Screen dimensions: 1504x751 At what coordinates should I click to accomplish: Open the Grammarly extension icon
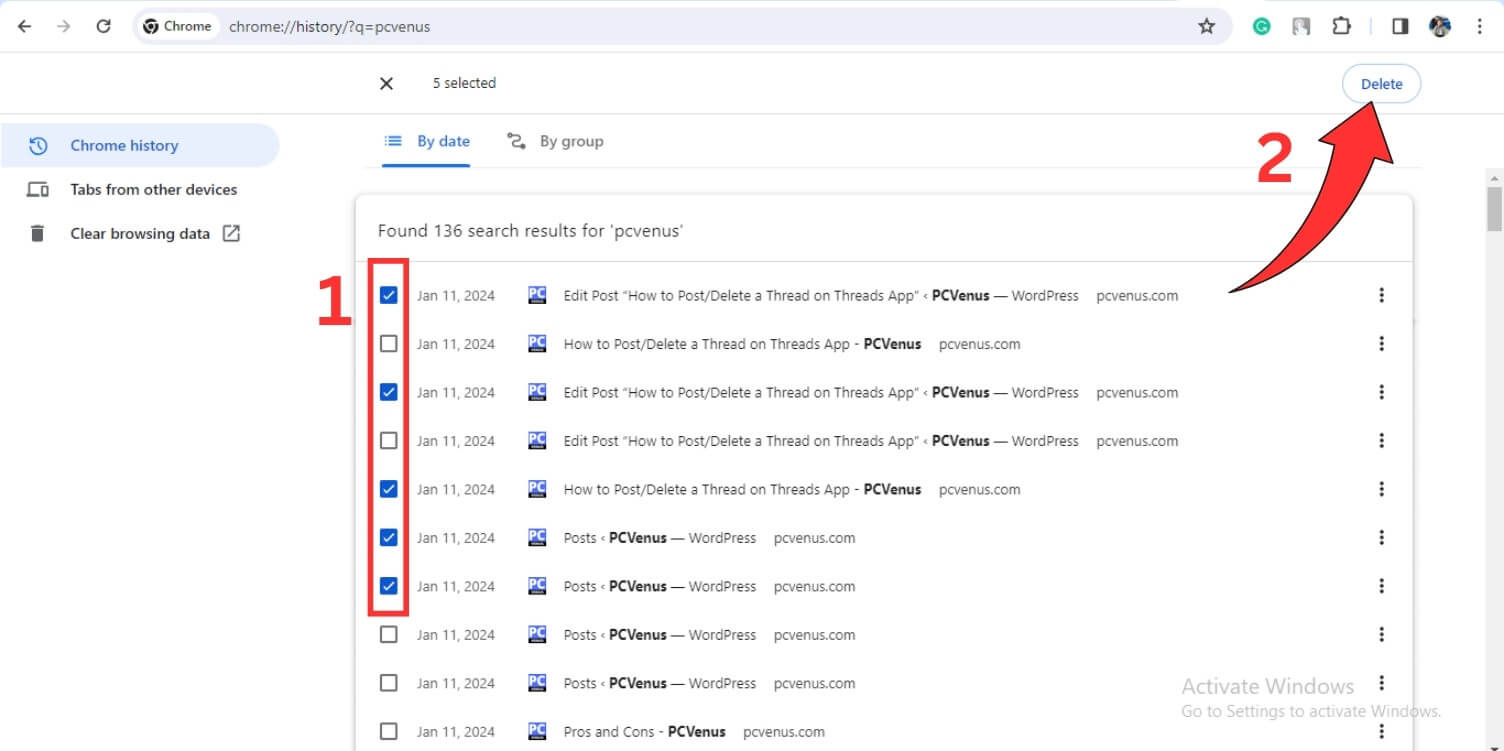pos(1262,27)
